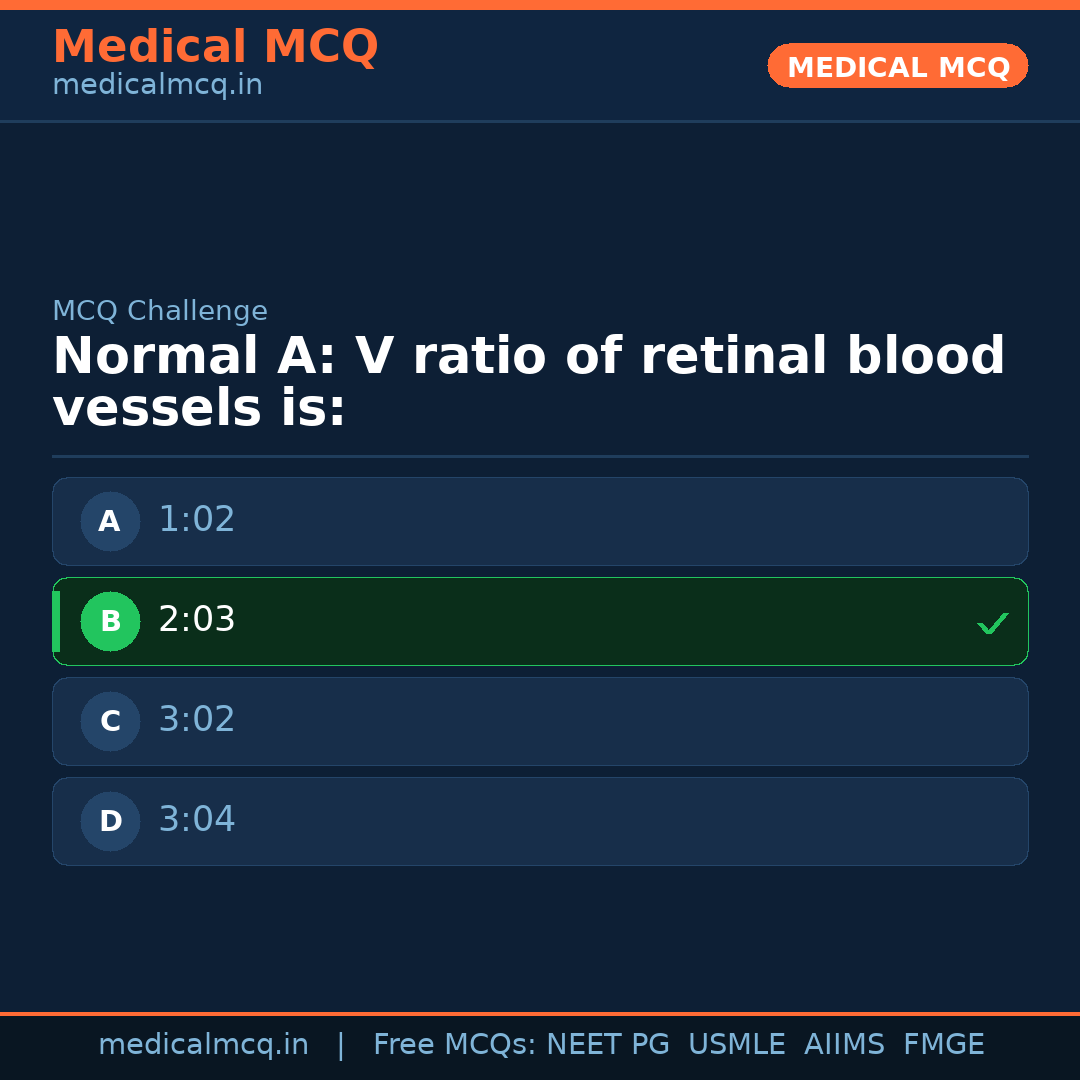Click the green checkmark icon on option B
This screenshot has height=1080, width=1080.
pos(992,623)
